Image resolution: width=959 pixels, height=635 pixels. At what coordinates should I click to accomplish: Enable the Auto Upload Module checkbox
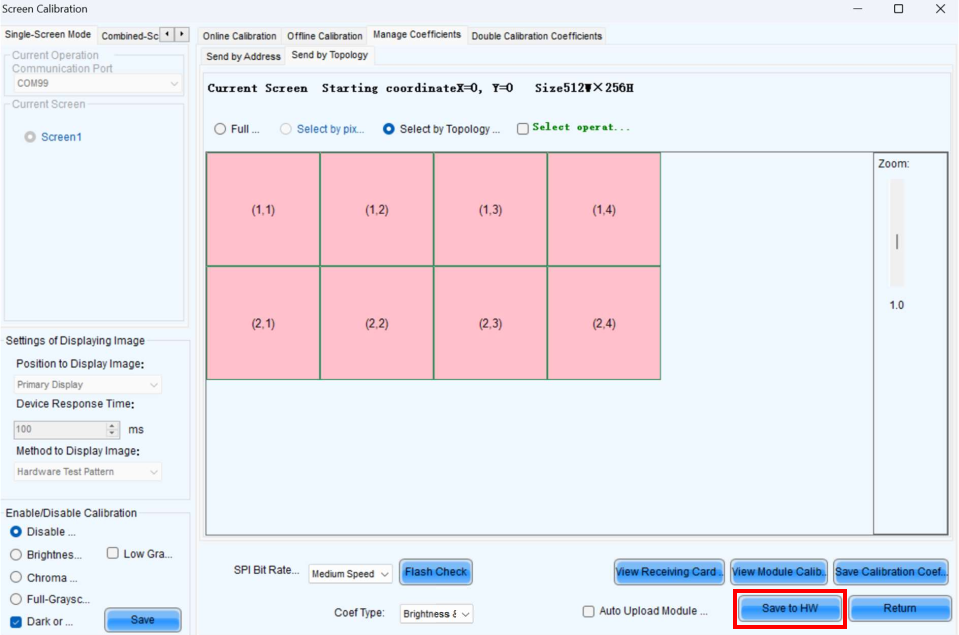pos(589,611)
